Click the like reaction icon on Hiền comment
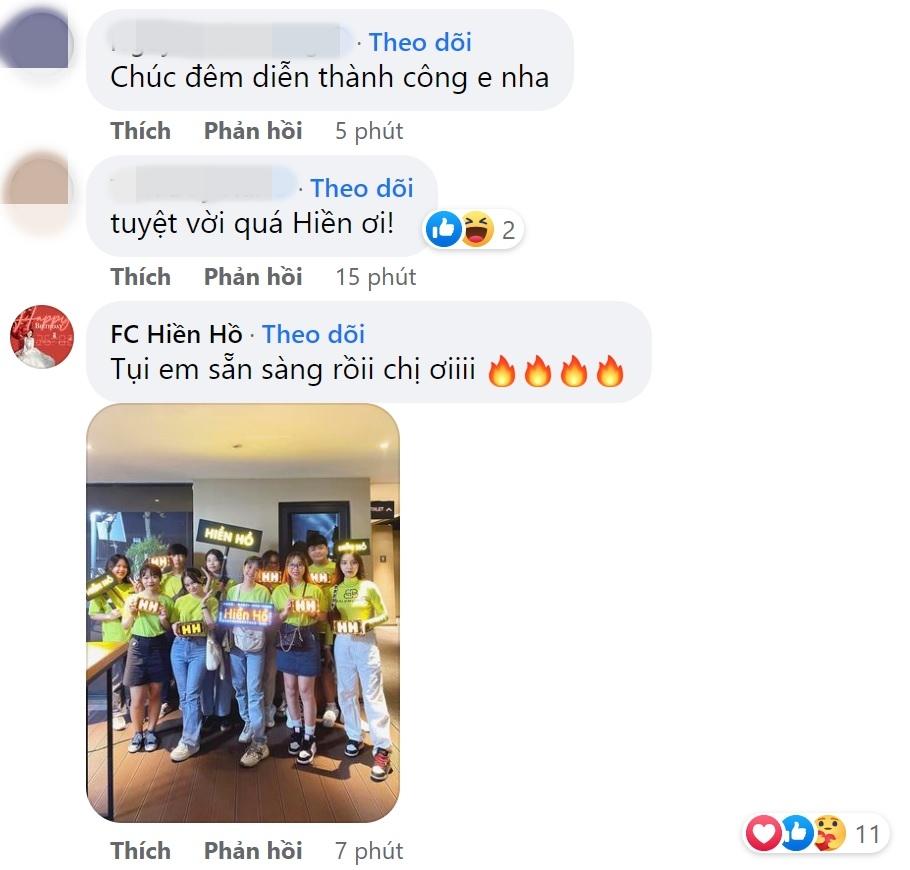Screen dimensions: 910x870 pyautogui.click(x=443, y=229)
